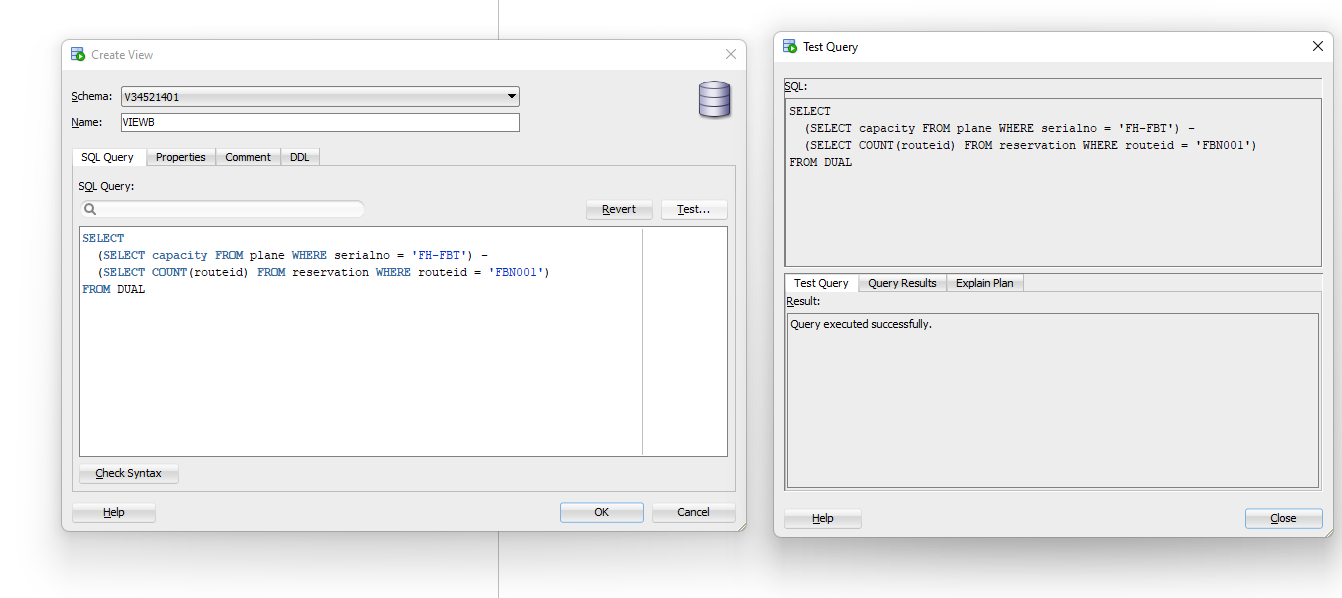Image resolution: width=1342 pixels, height=598 pixels.
Task: Open the Comment tab
Action: click(248, 157)
